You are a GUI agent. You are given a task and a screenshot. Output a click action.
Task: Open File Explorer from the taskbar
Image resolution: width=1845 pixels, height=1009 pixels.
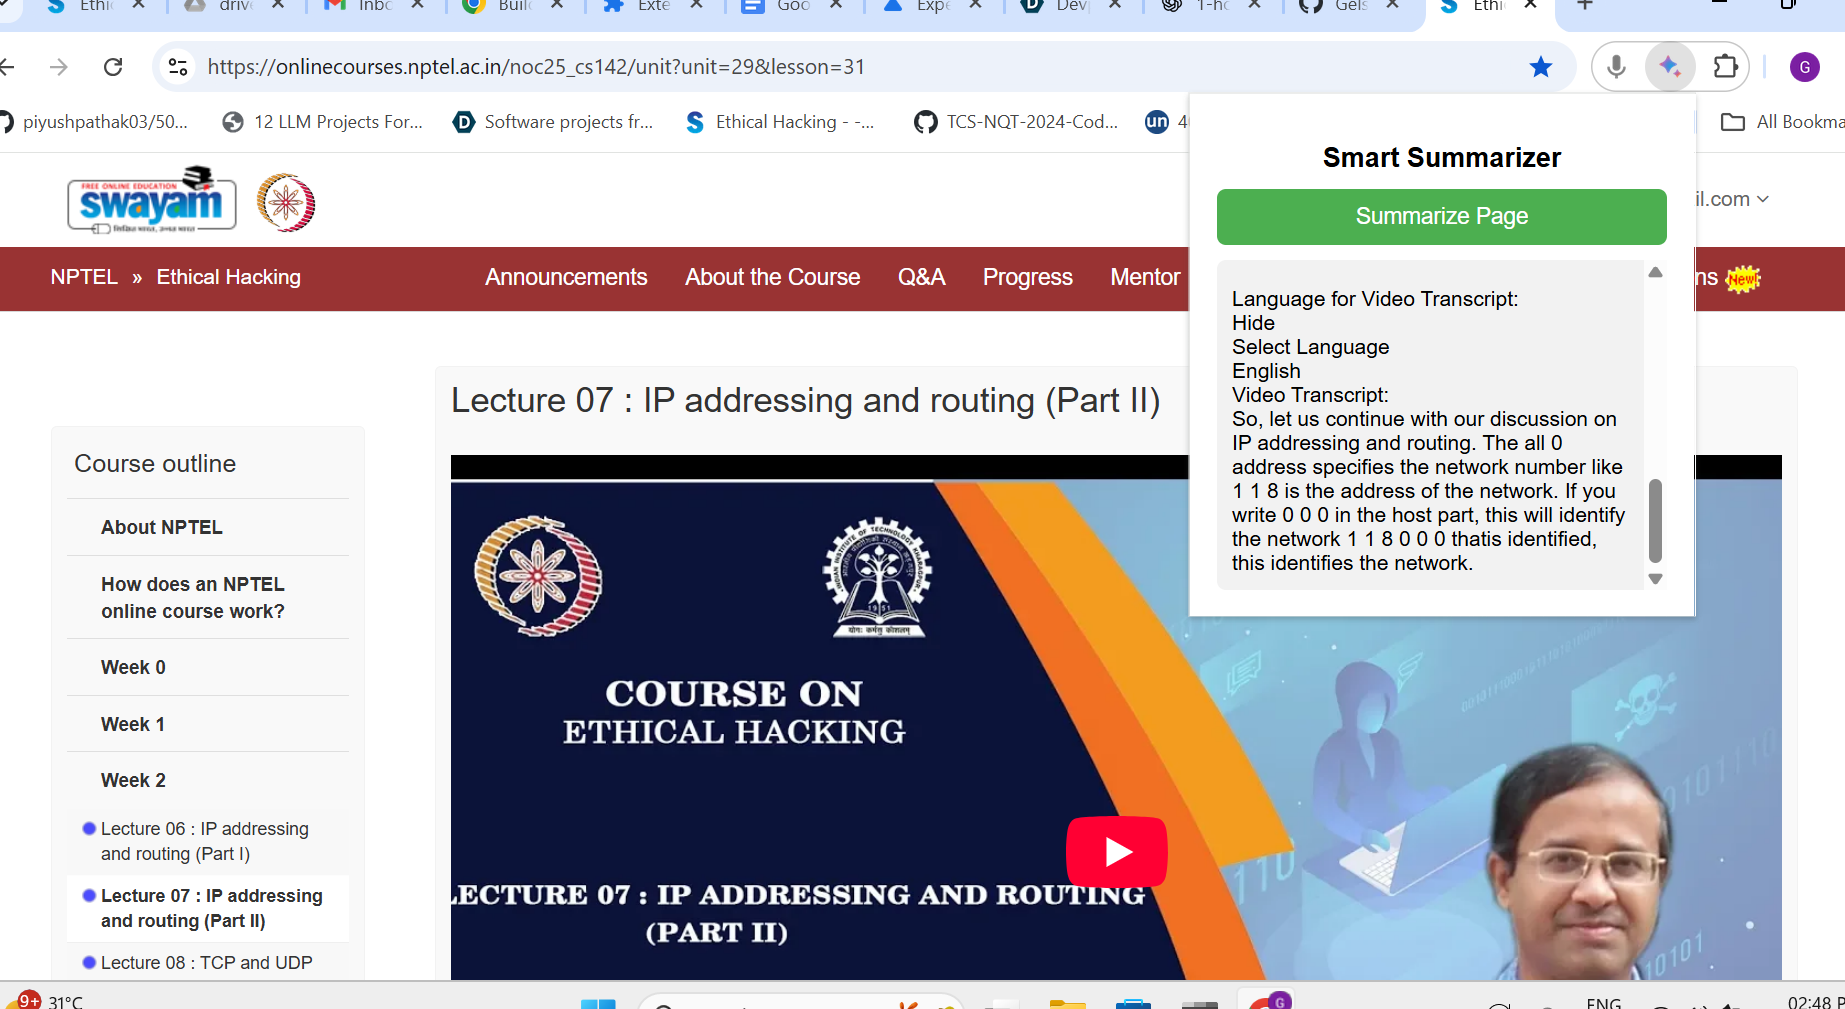pos(1067,1003)
